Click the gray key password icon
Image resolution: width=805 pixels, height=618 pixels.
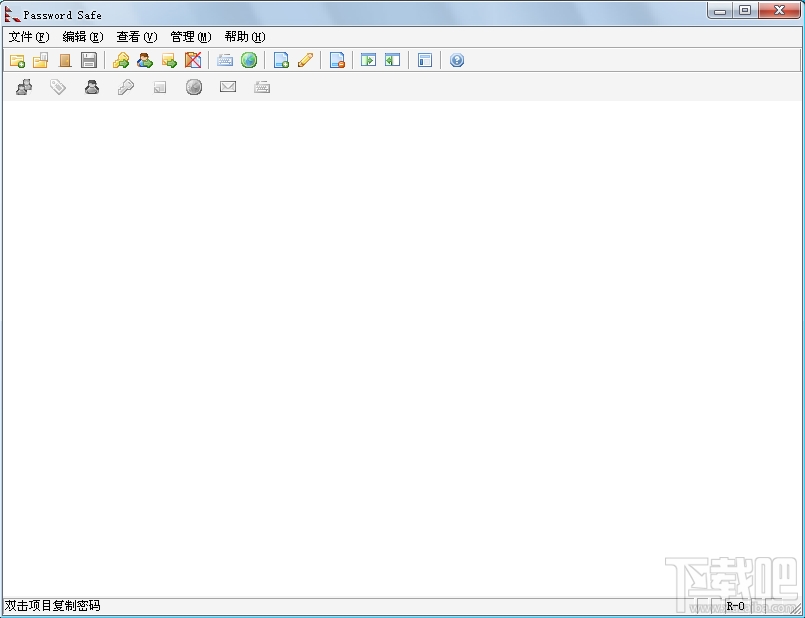[x=126, y=87]
